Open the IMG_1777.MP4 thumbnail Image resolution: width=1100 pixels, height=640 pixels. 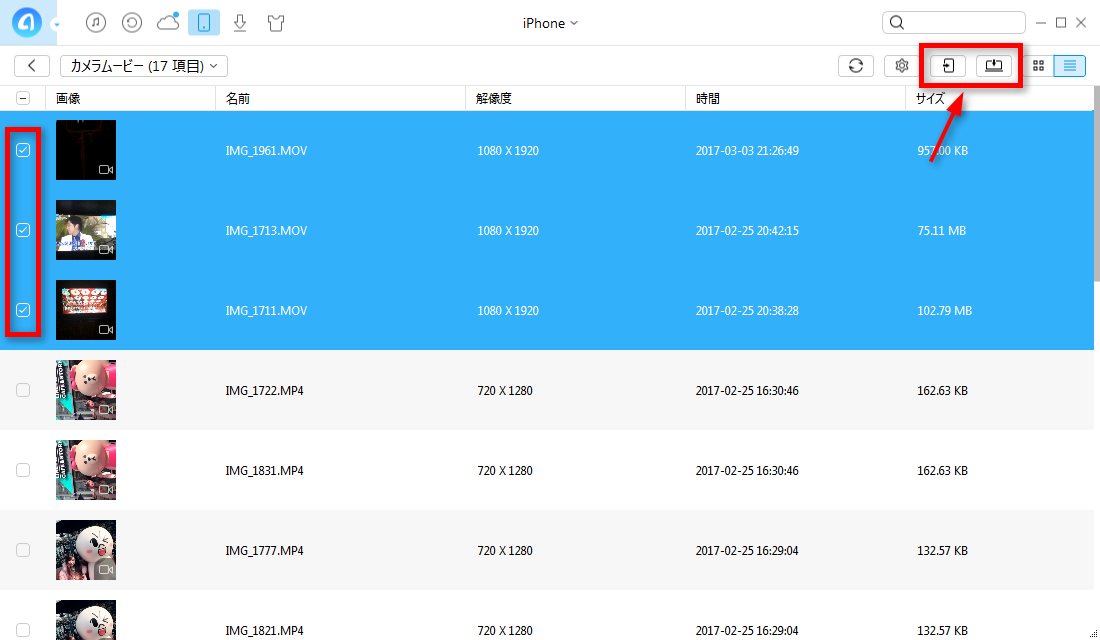click(86, 550)
